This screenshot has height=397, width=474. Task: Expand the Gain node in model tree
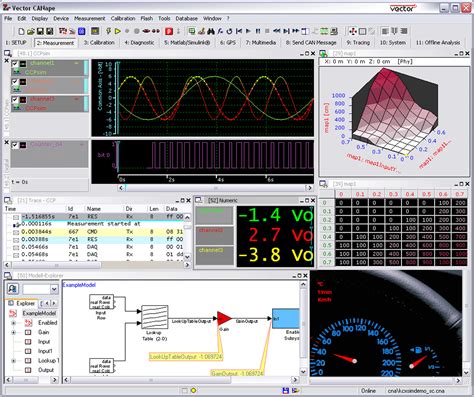14,332
